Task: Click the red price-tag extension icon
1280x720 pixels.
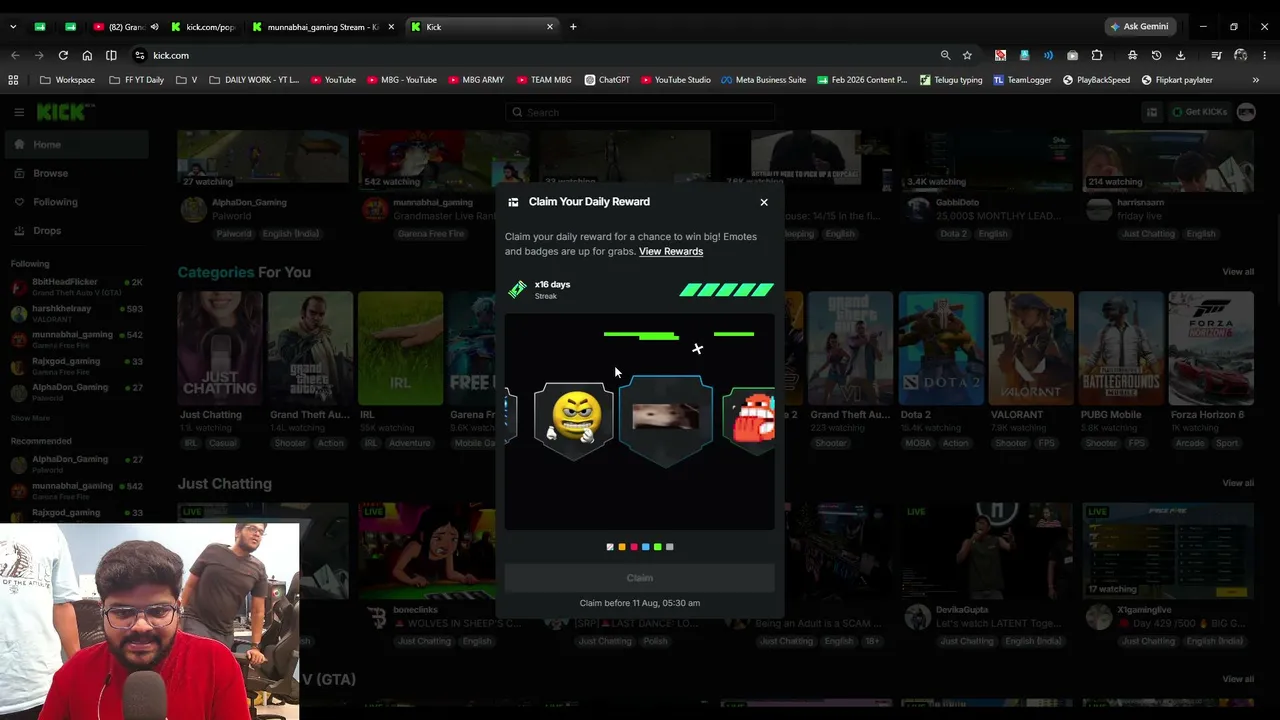Action: coord(1000,55)
